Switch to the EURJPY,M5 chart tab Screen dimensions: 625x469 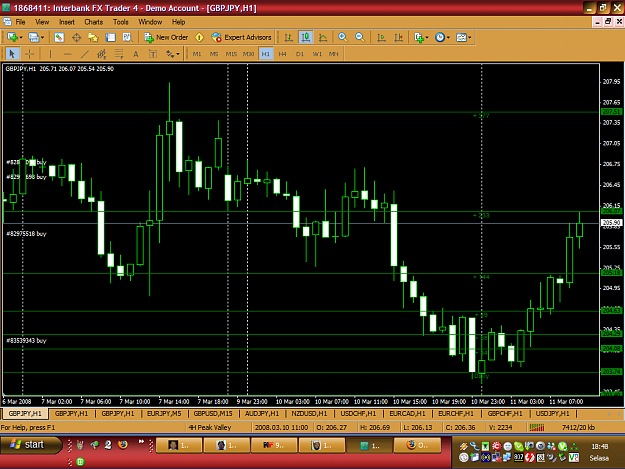tap(164, 414)
